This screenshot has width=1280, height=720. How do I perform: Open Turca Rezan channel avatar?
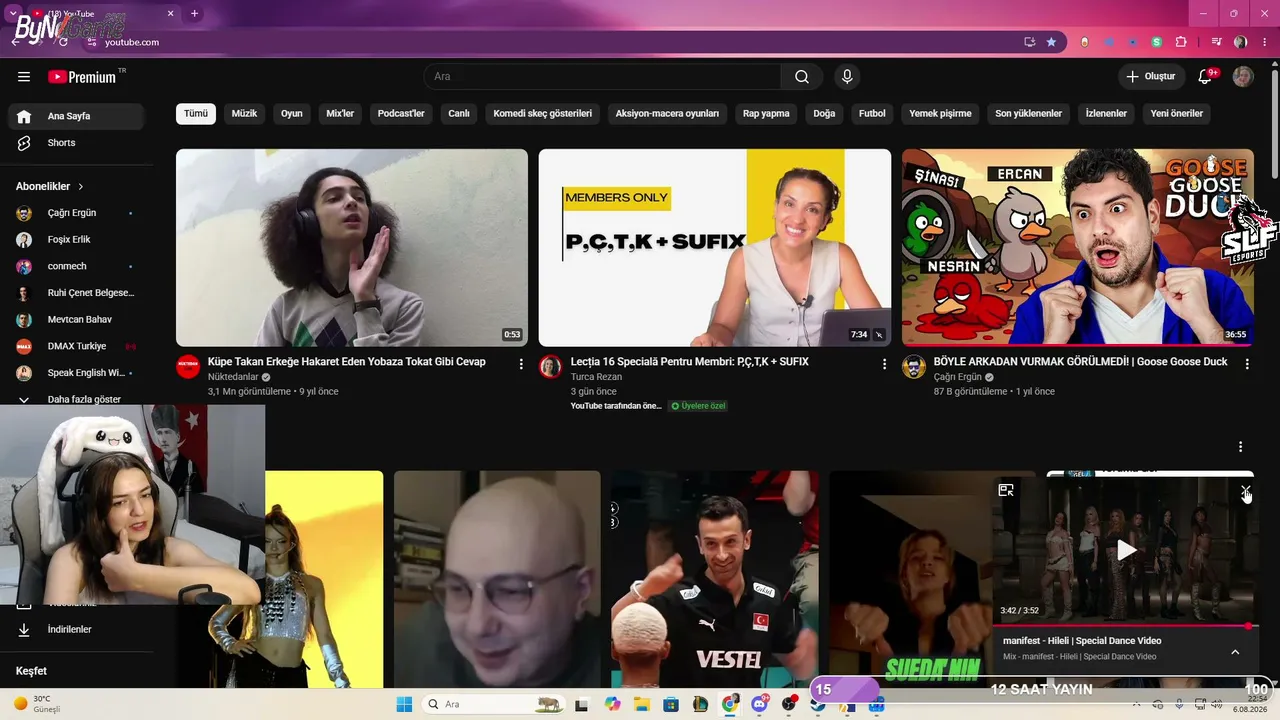point(550,366)
